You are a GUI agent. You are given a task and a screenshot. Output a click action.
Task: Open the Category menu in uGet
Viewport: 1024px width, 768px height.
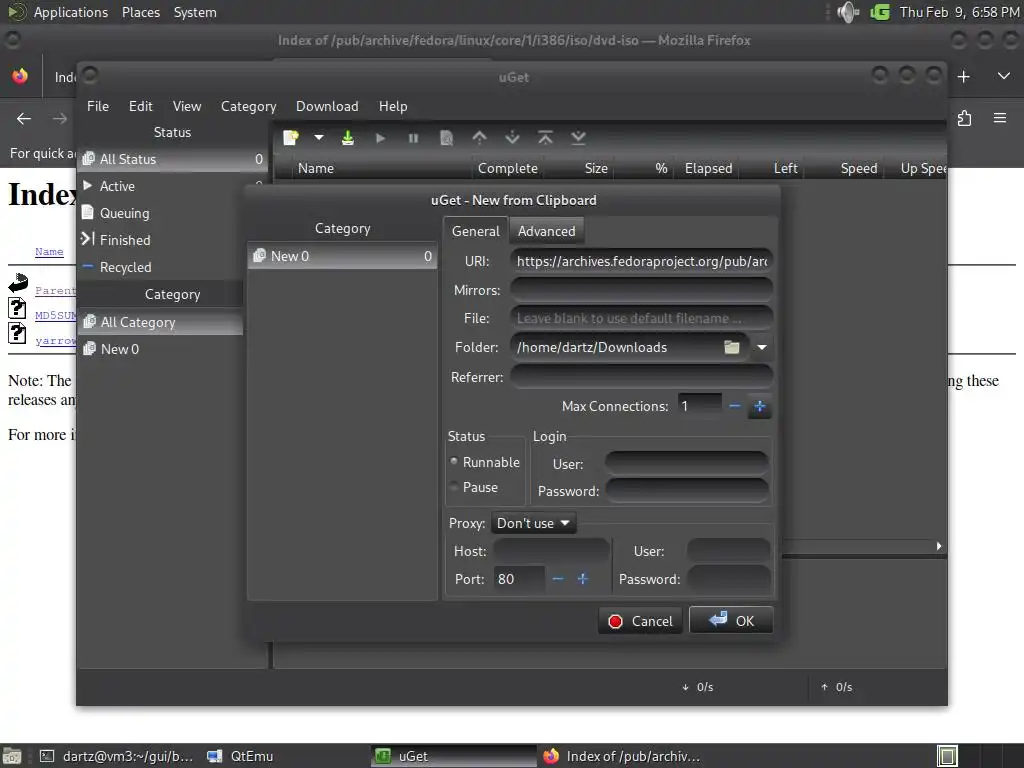pos(248,106)
